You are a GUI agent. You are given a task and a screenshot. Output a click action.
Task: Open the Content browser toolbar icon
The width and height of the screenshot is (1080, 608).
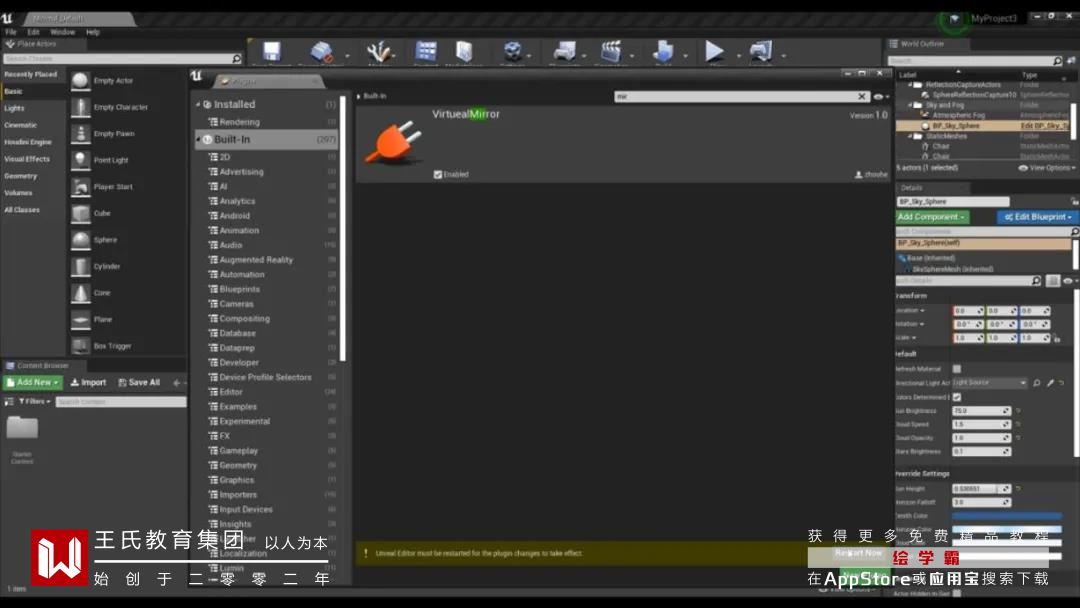pyautogui.click(x=426, y=52)
